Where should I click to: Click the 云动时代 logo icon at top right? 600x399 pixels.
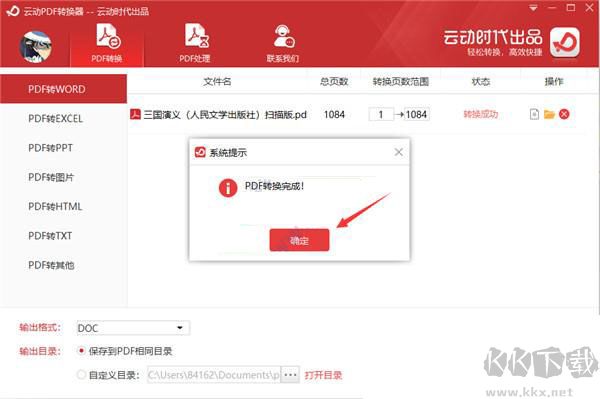tap(565, 42)
